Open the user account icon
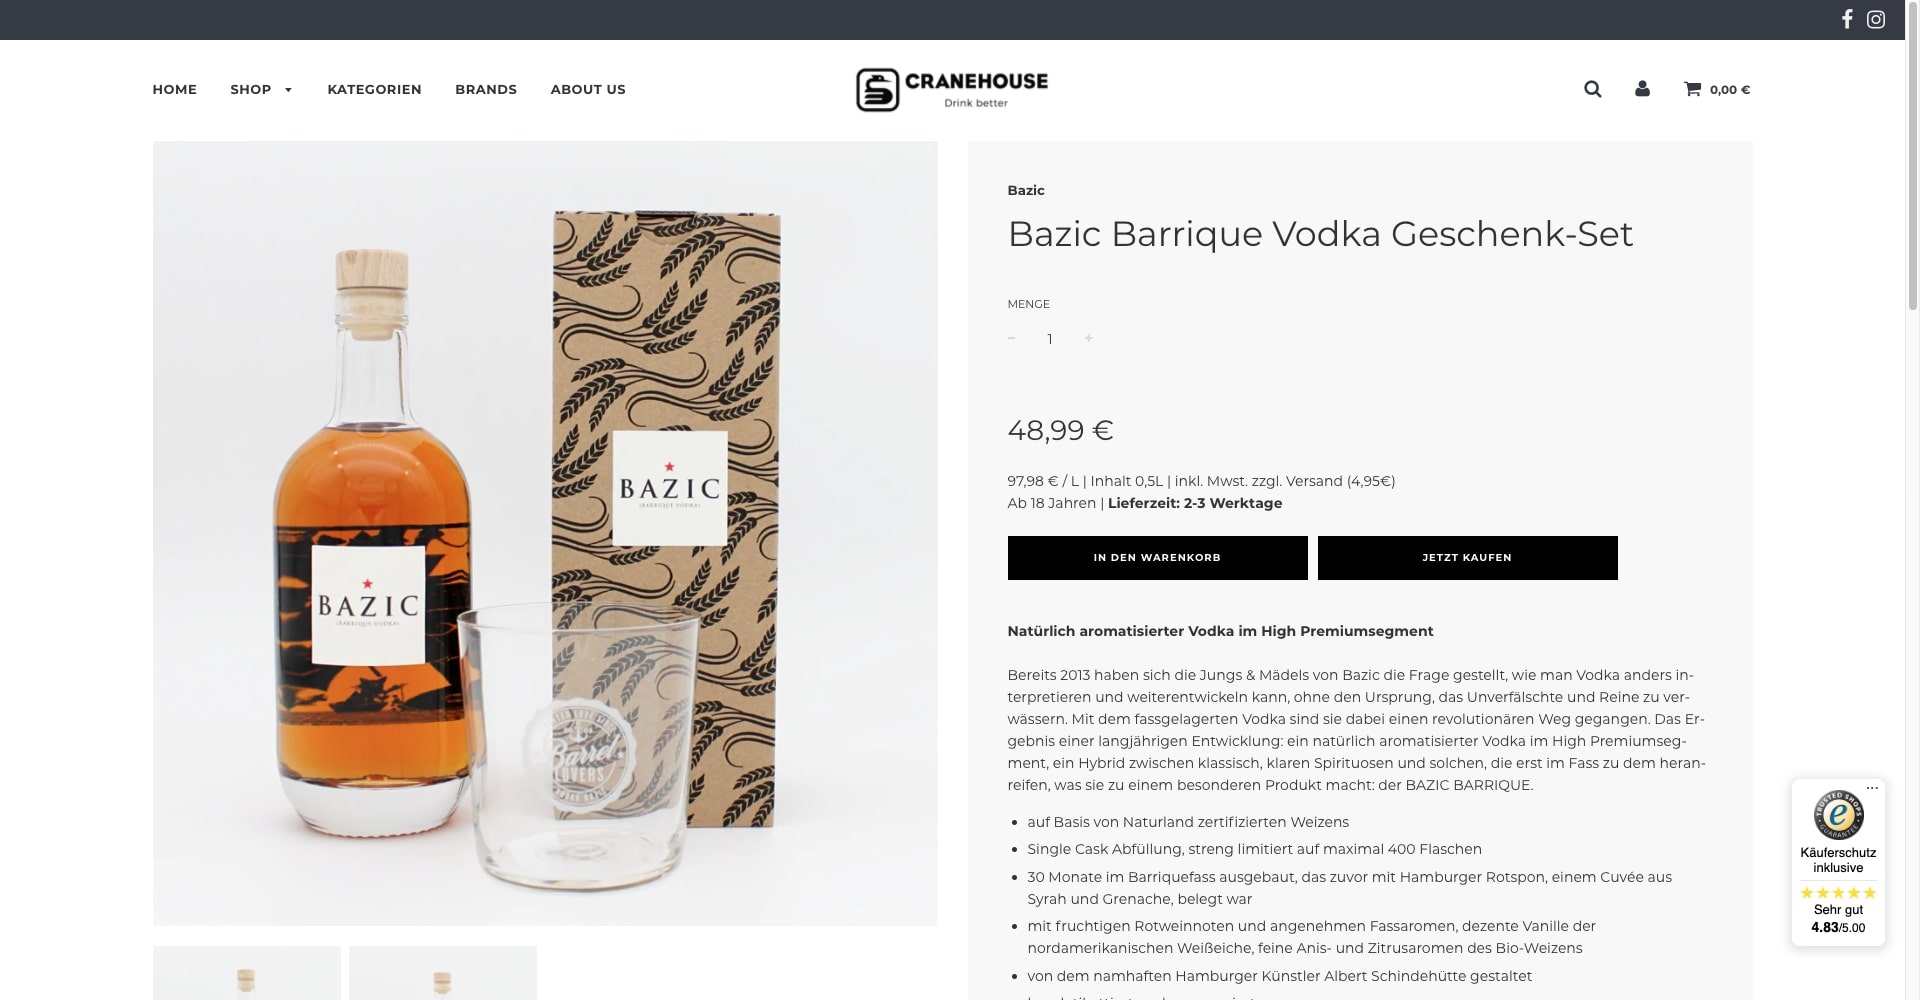The width and height of the screenshot is (1920, 1000). pyautogui.click(x=1642, y=89)
